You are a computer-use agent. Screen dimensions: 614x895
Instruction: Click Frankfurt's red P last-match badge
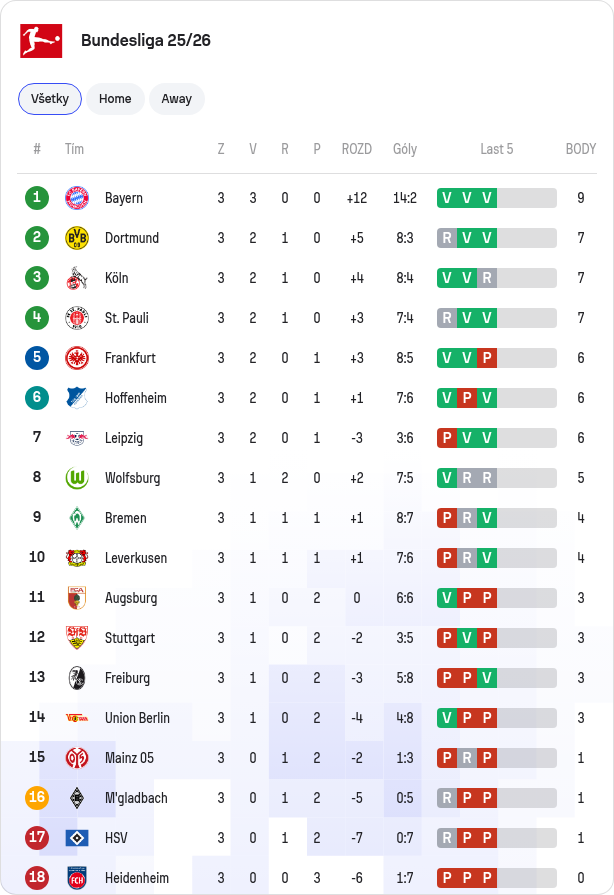[x=487, y=358]
